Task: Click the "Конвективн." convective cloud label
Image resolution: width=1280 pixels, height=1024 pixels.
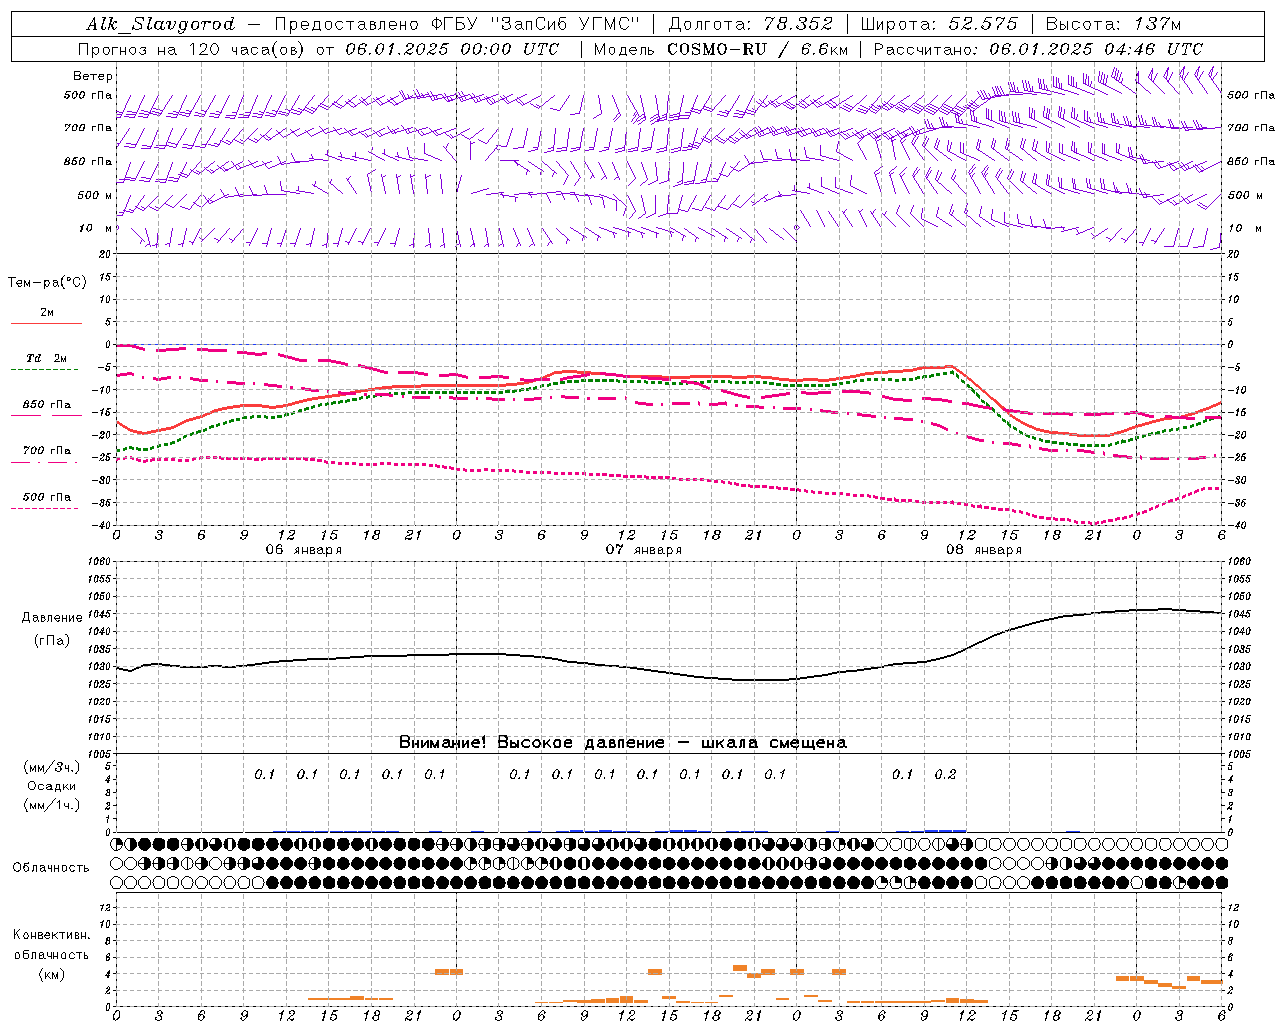Action: tap(51, 935)
